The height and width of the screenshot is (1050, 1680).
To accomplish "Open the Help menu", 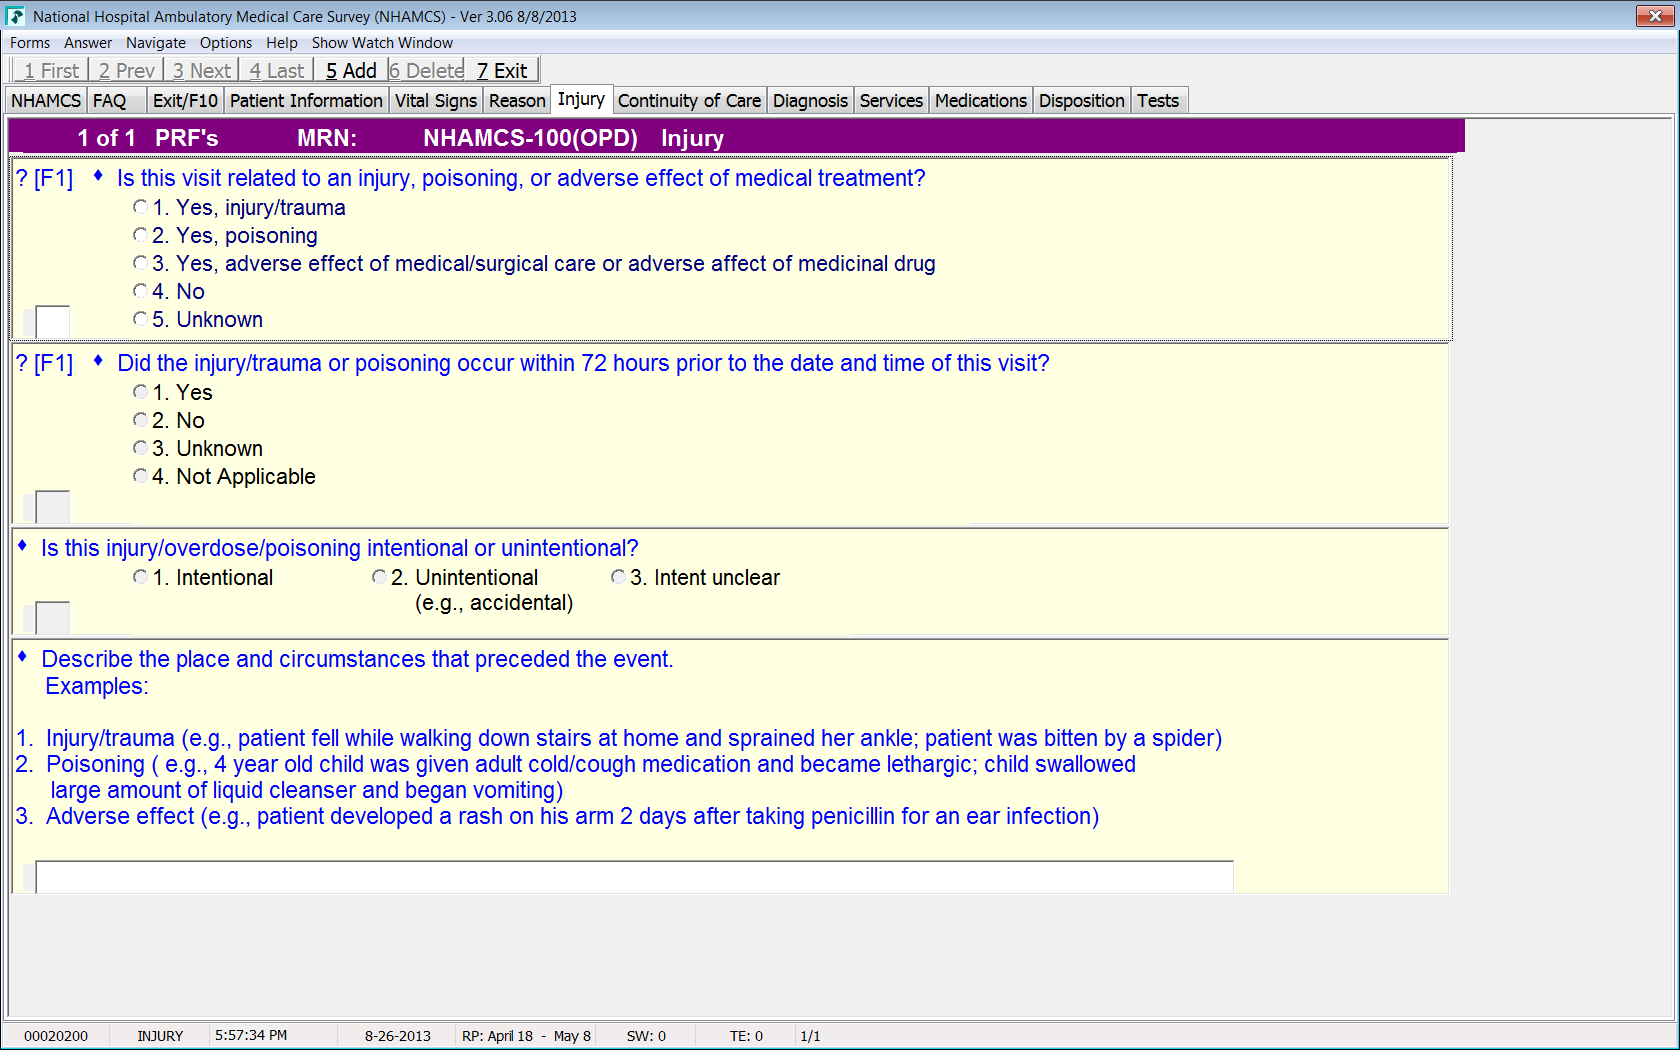I will click(282, 43).
